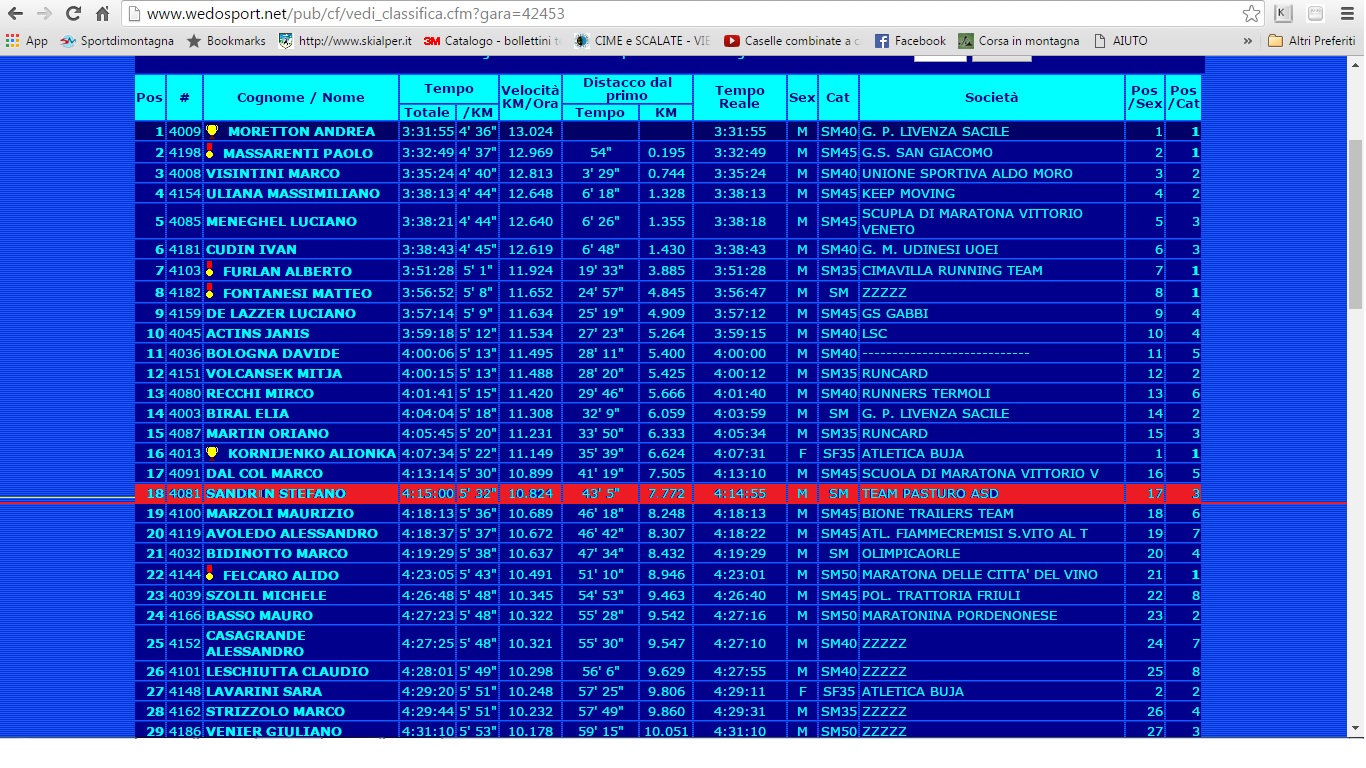Open the Sportdimontagna bookmark
This screenshot has width=1366, height=768.
(x=117, y=41)
